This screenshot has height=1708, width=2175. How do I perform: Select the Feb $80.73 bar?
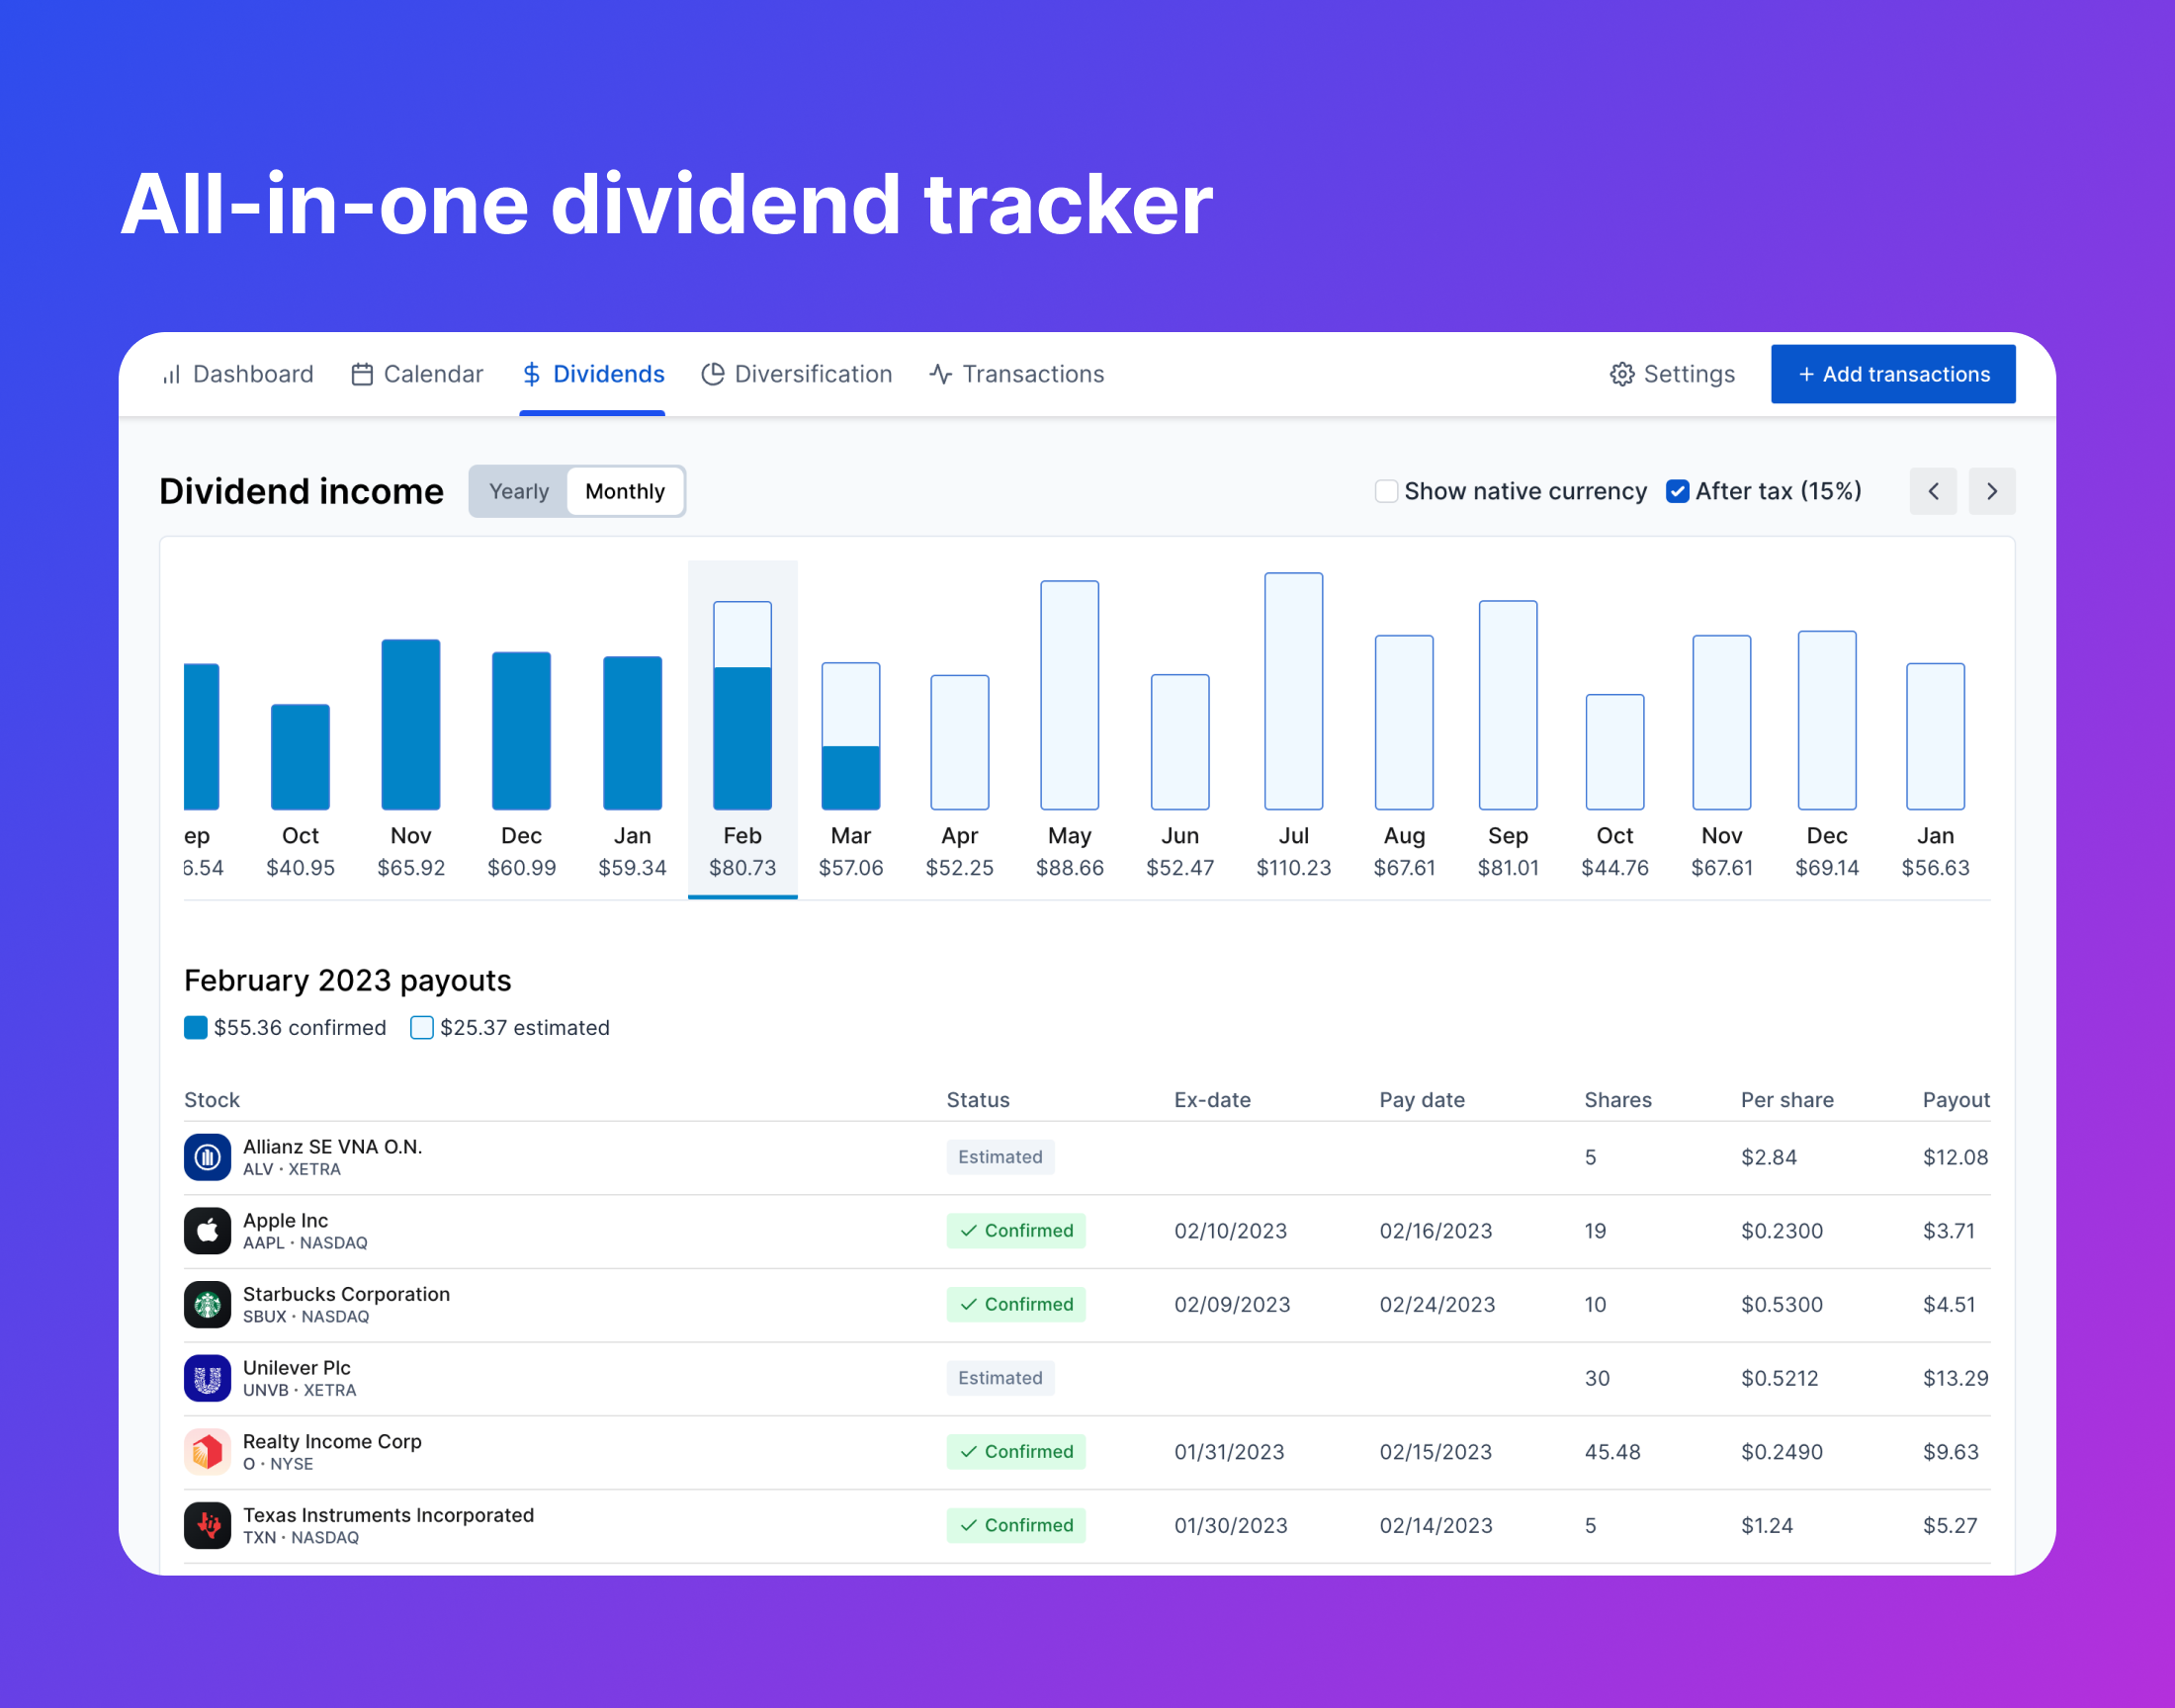742,706
